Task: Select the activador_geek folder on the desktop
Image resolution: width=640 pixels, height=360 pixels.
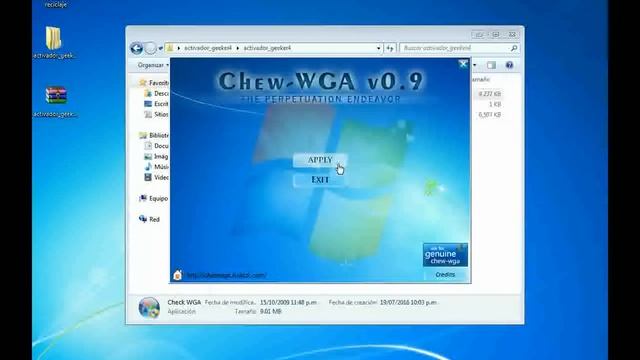Action: click(x=54, y=43)
